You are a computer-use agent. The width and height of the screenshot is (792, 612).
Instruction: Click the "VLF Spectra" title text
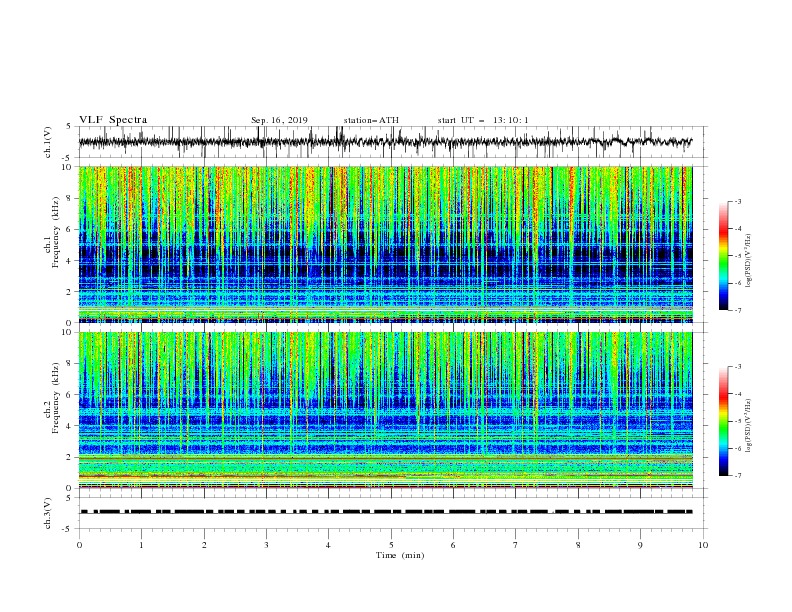click(113, 120)
